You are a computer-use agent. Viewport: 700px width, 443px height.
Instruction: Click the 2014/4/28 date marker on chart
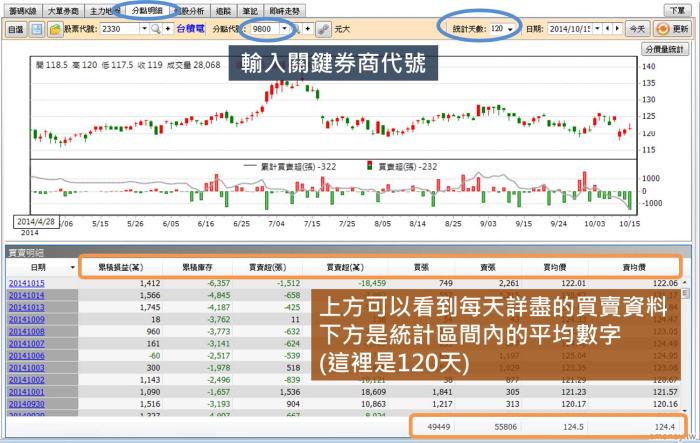coord(36,222)
